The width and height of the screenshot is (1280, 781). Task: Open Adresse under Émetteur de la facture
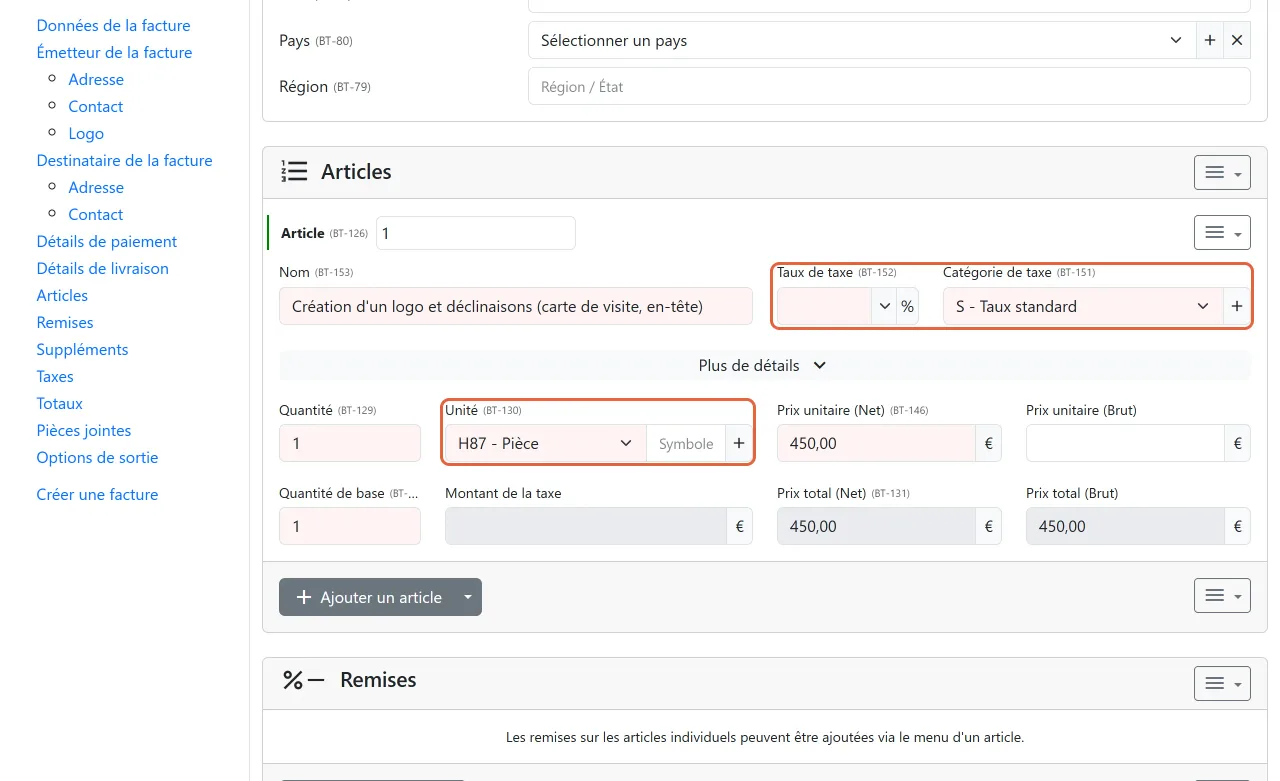tap(96, 79)
